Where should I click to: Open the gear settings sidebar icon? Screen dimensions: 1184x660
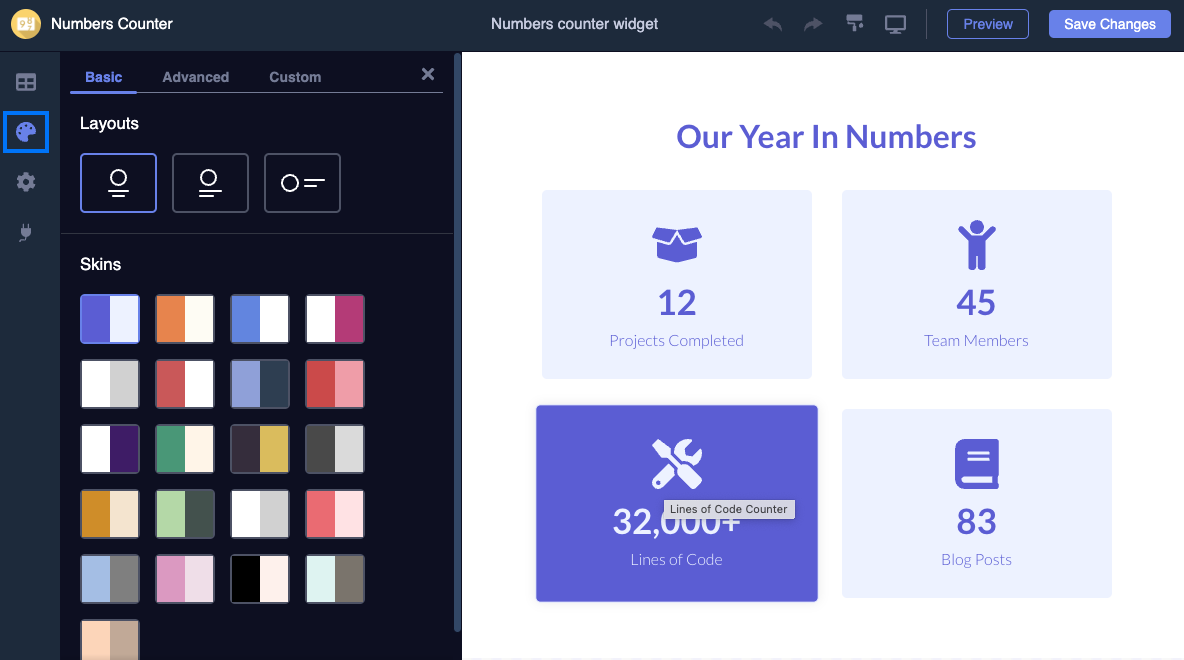click(26, 182)
